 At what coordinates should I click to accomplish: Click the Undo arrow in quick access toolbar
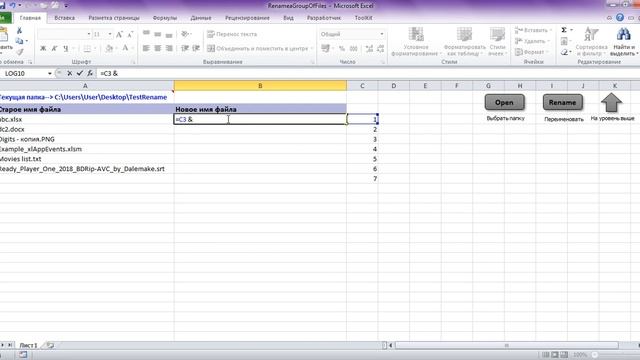click(13, 6)
